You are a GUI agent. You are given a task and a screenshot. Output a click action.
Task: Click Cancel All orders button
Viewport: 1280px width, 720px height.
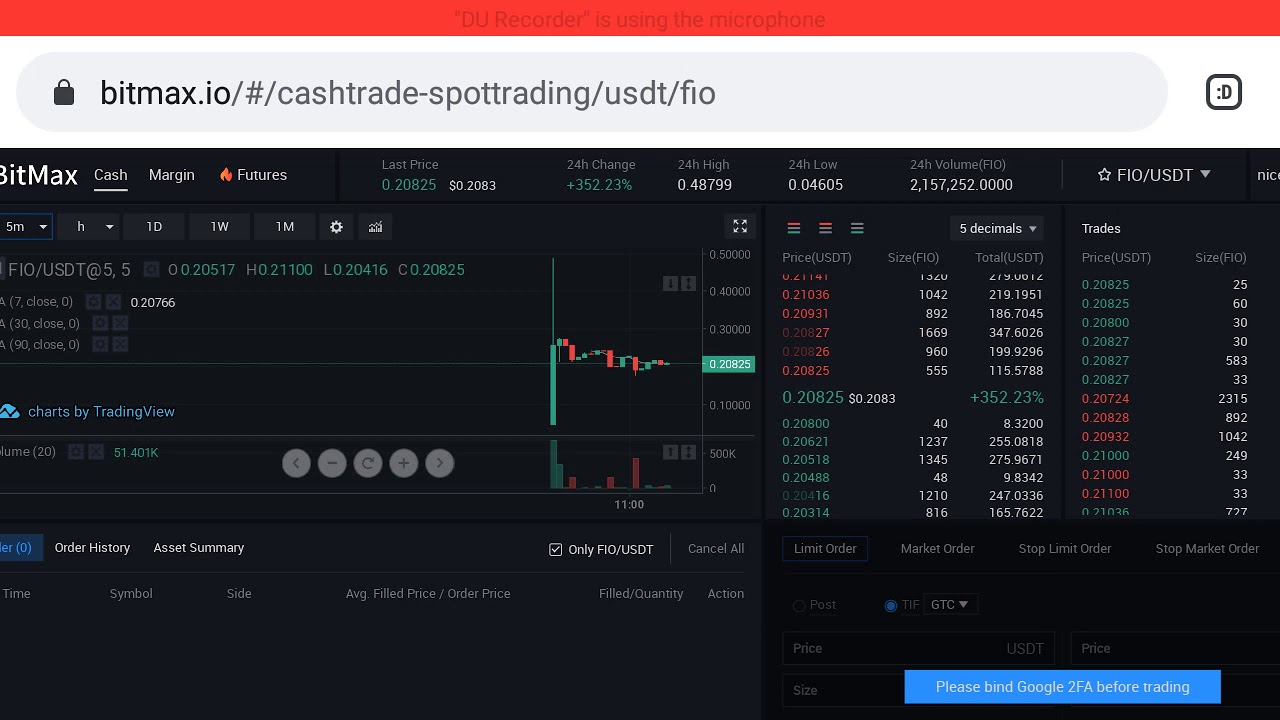tap(716, 549)
